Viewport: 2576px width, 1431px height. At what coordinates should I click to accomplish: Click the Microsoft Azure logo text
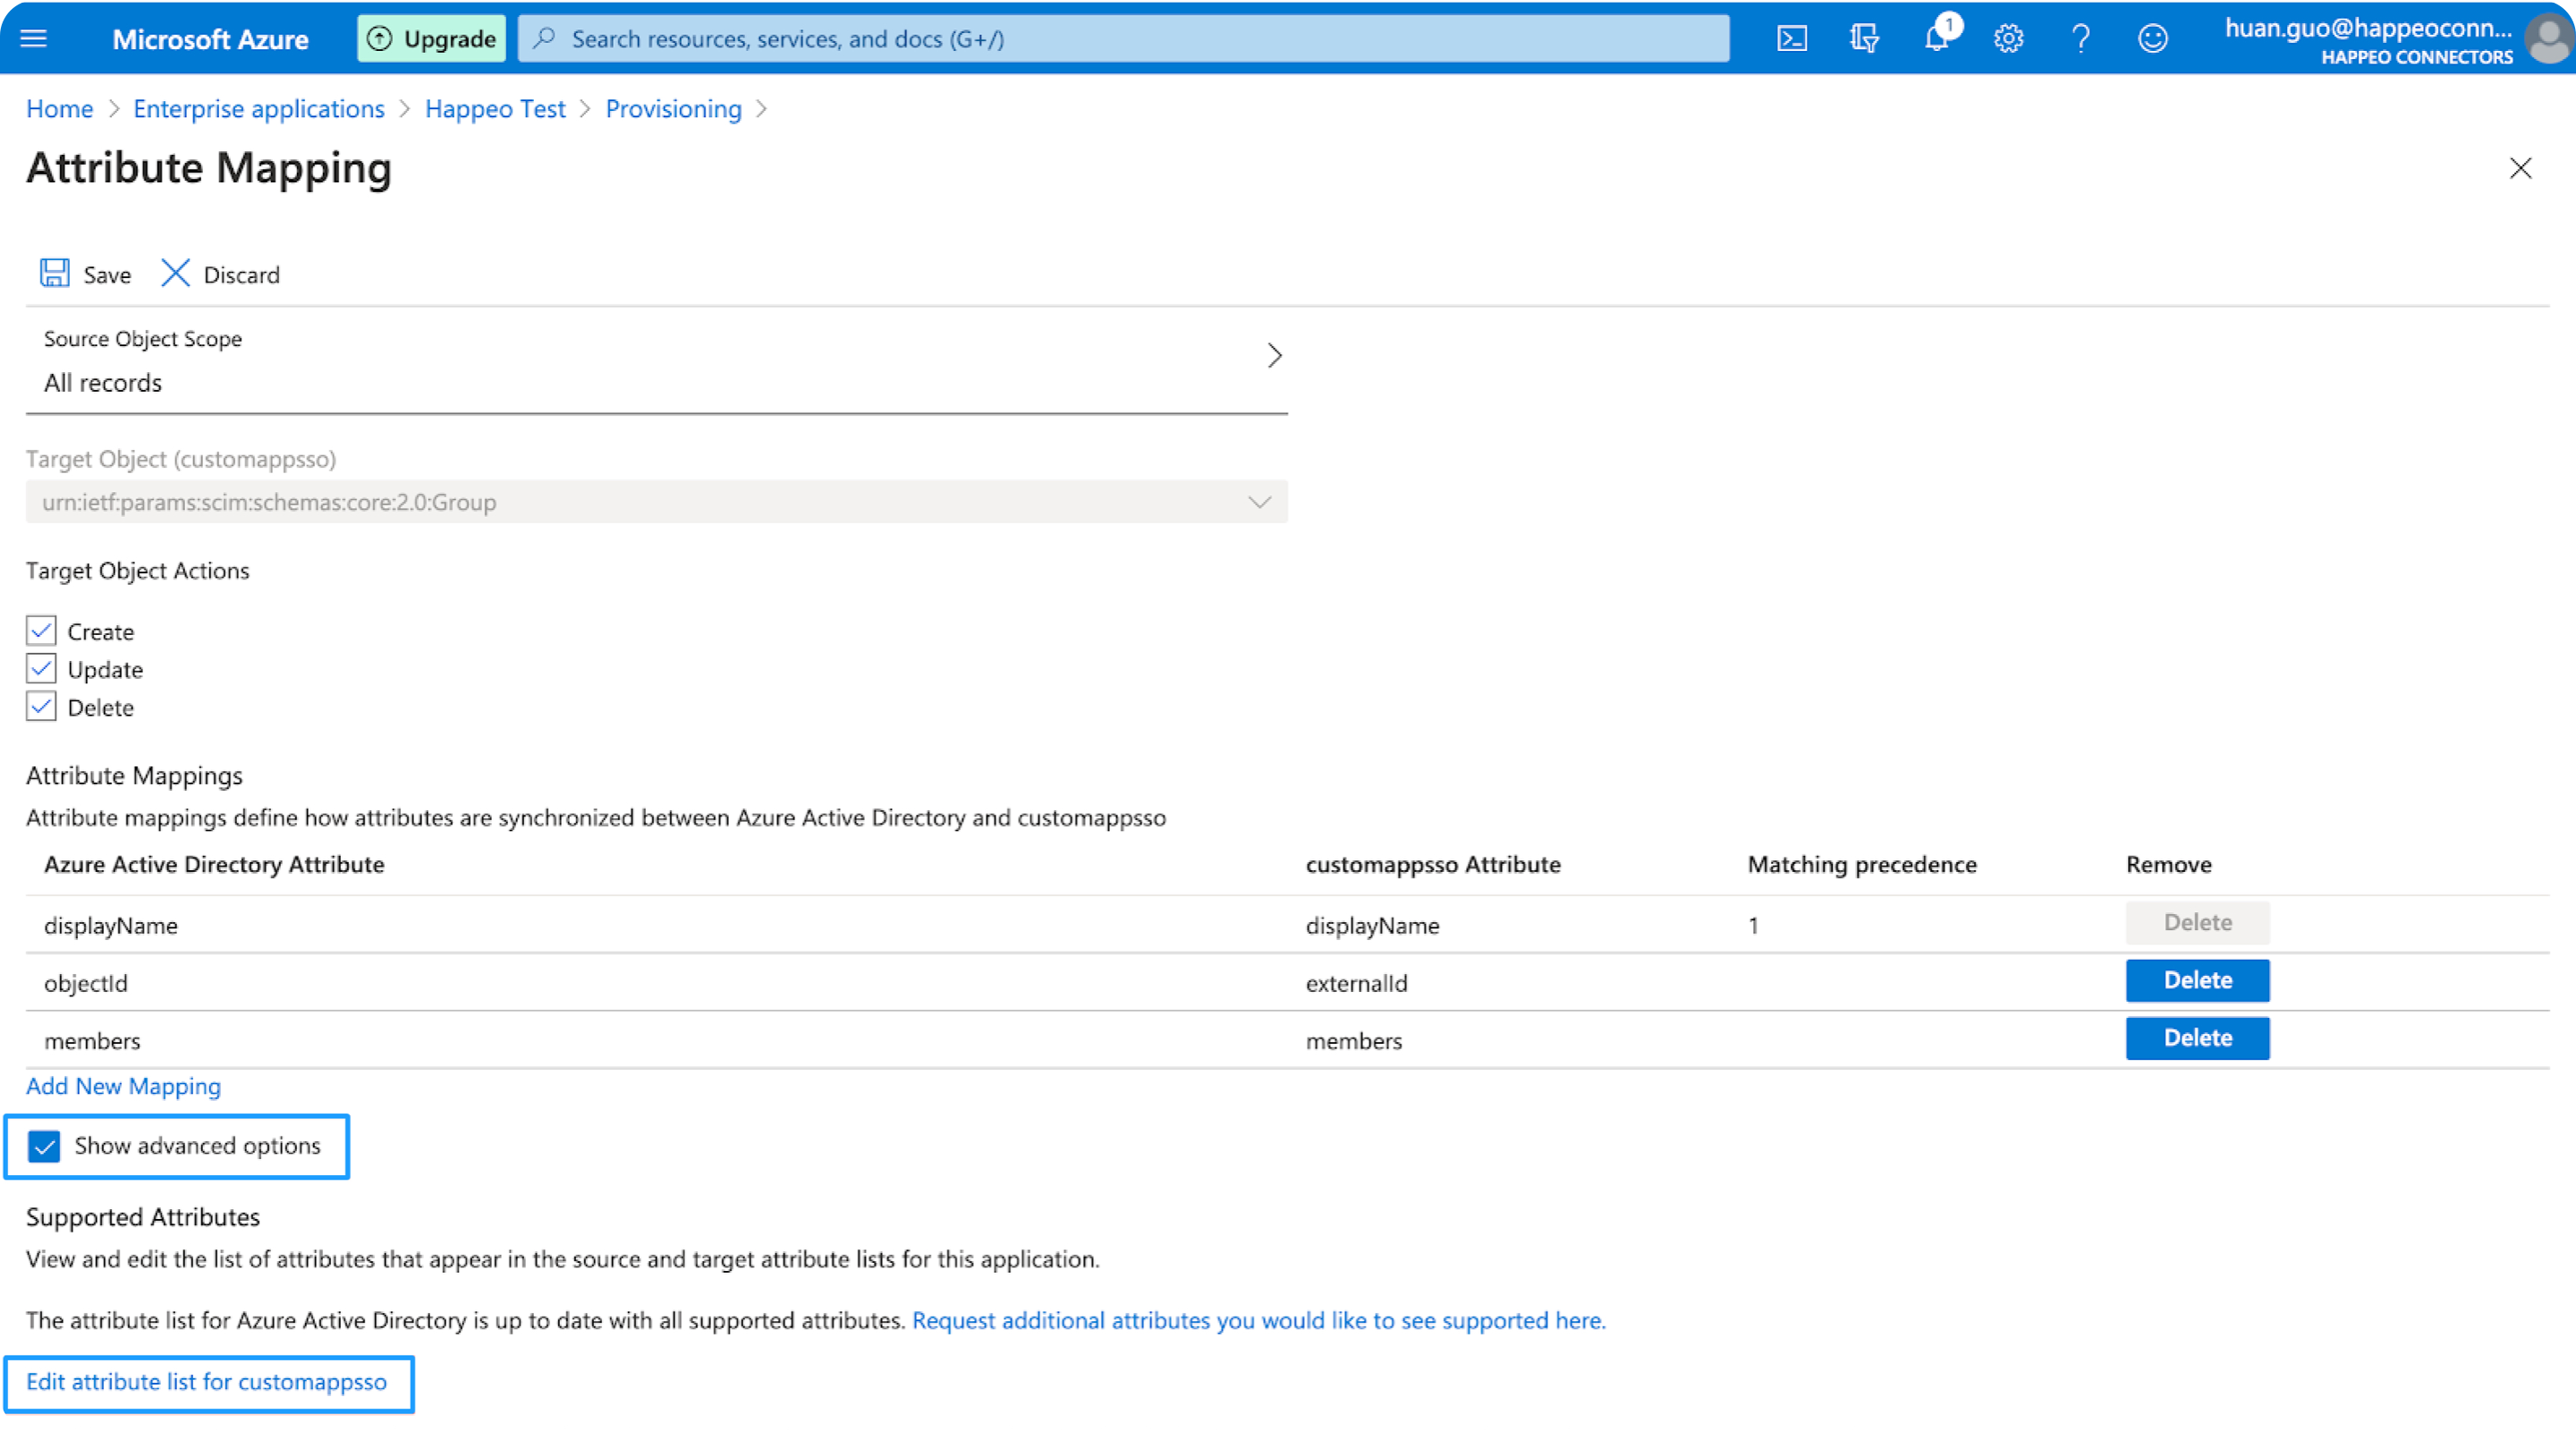pos(210,39)
